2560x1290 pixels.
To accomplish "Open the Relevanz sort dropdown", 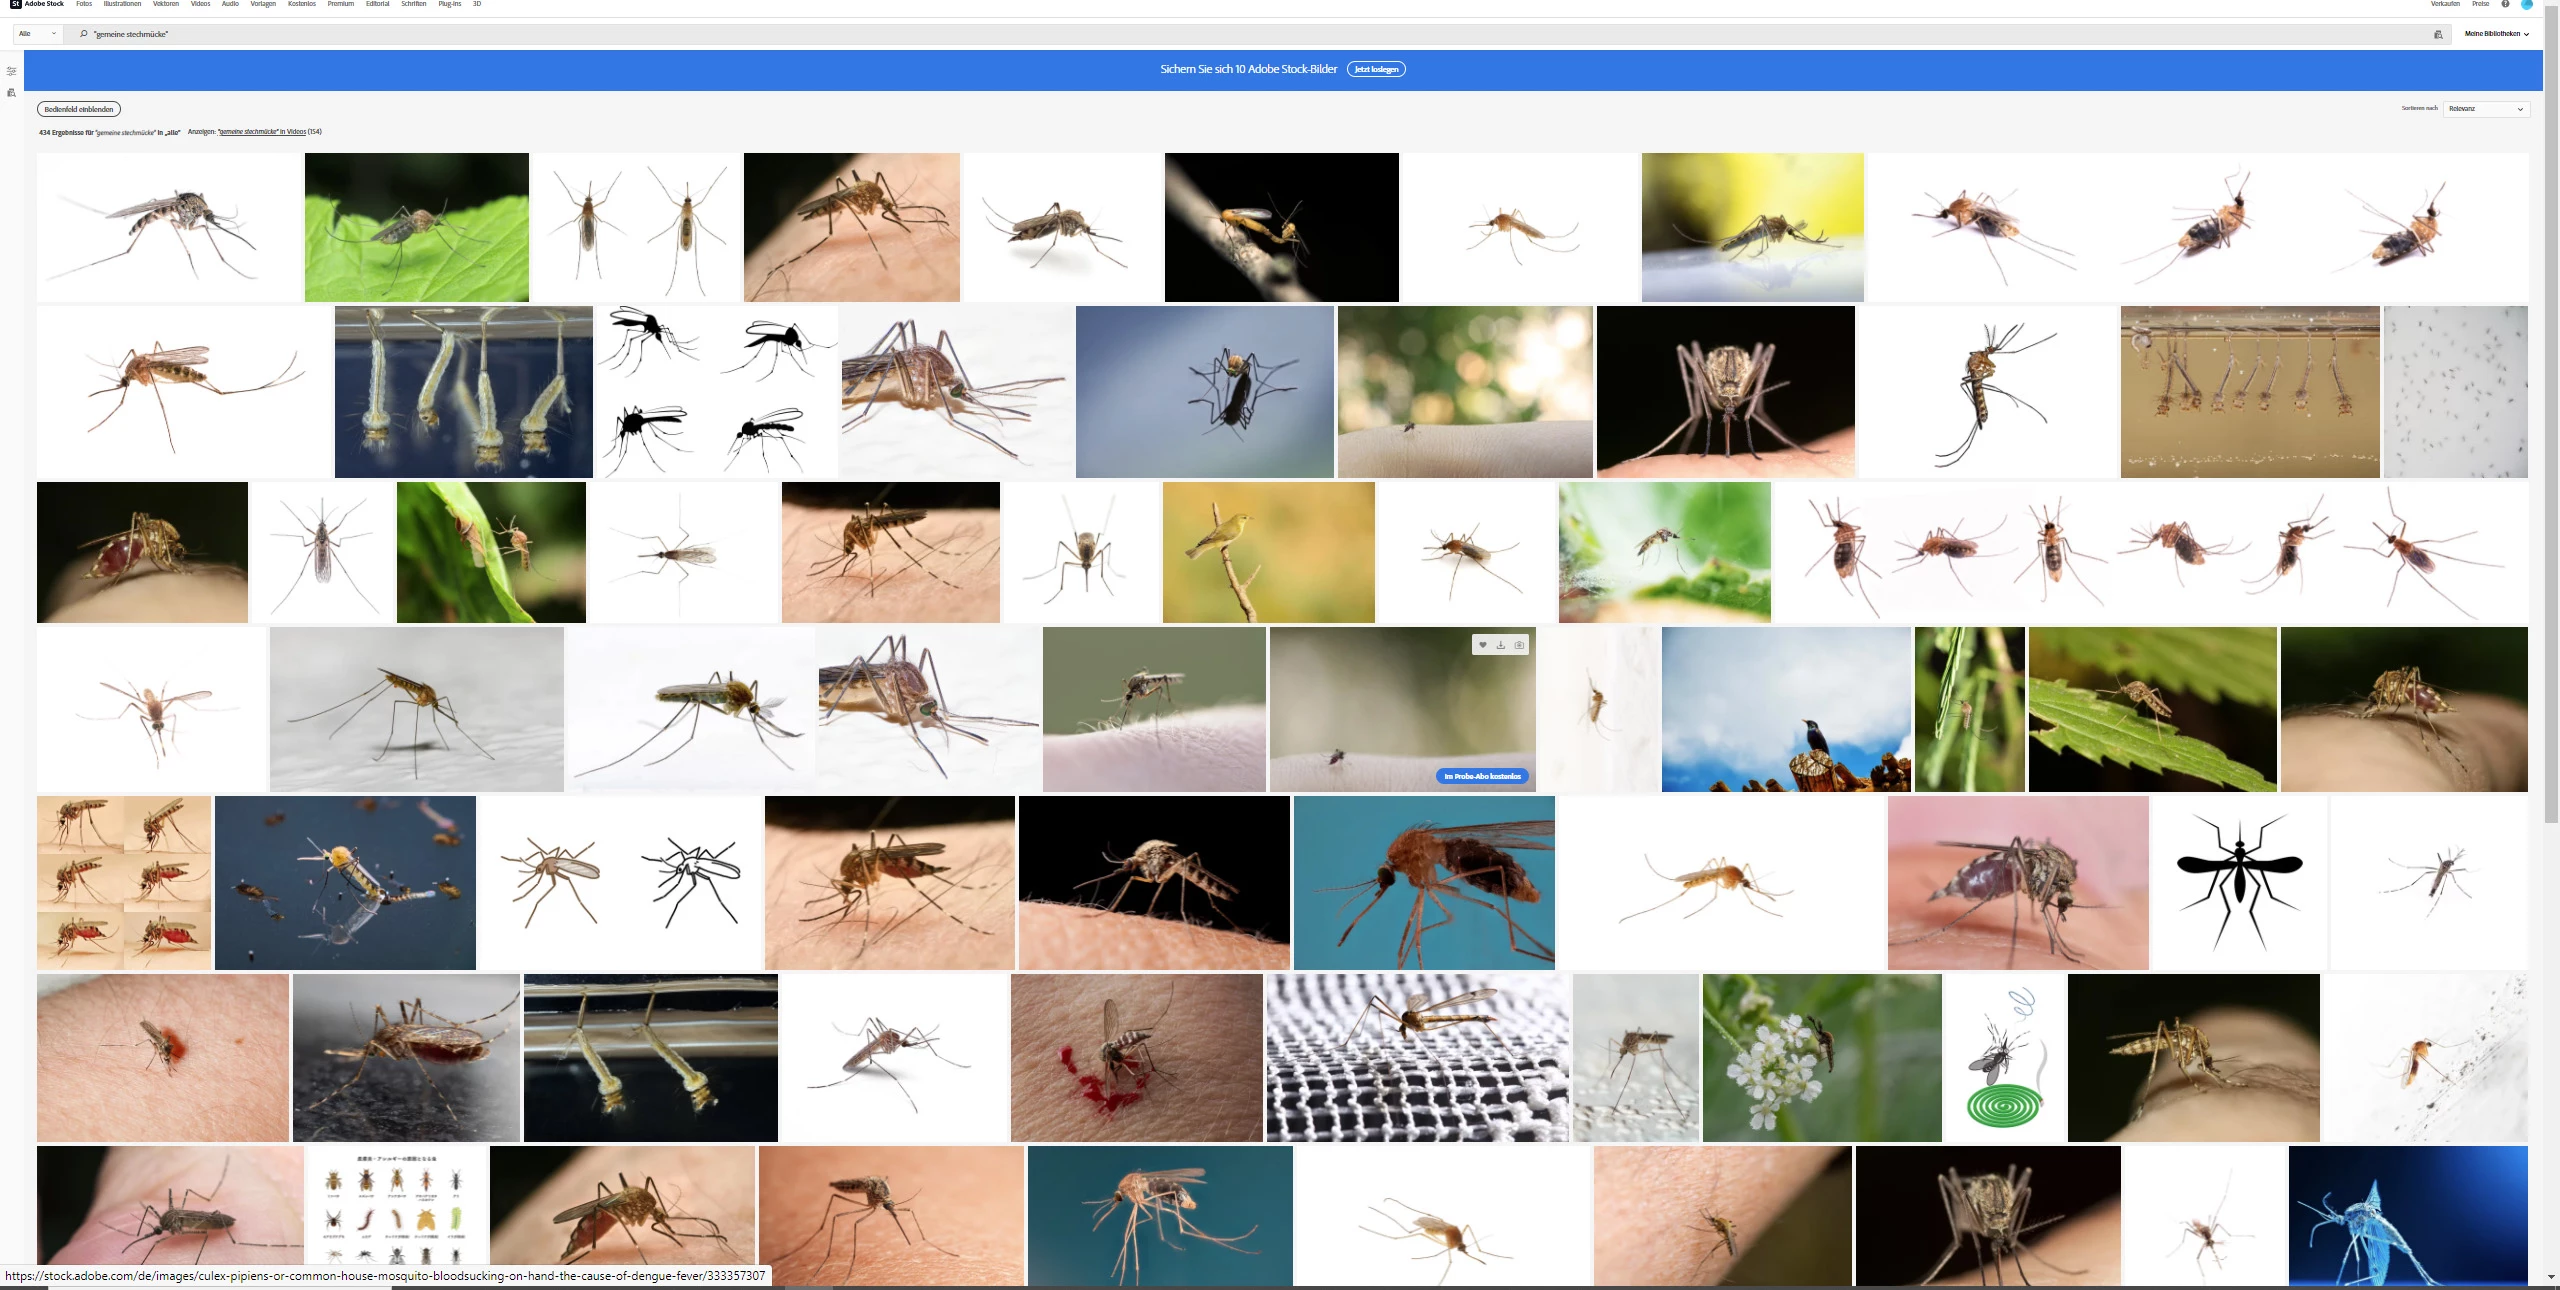I will coord(2485,109).
